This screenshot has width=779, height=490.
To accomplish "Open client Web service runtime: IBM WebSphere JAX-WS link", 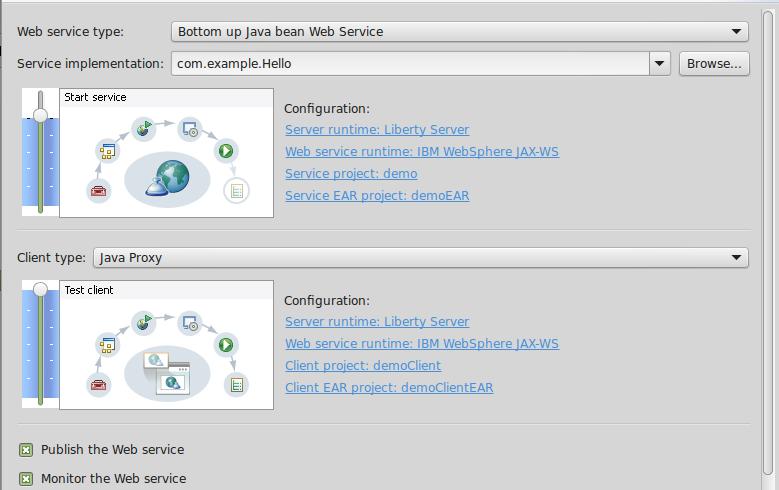I will (x=422, y=343).
